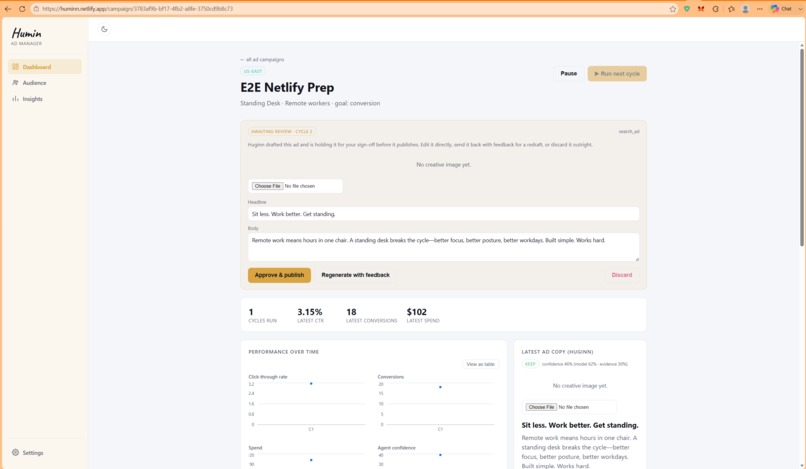806x469 pixels.
Task: Discard the drafted ad
Action: coord(621,275)
